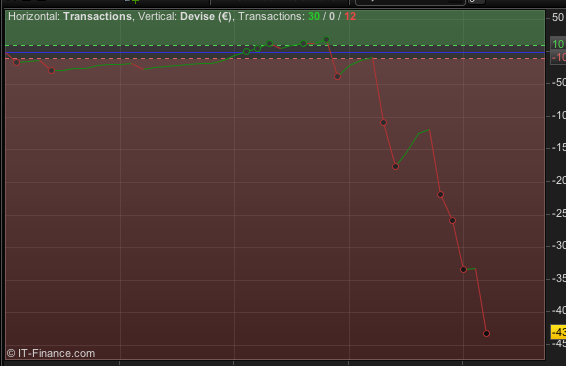The width and height of the screenshot is (566, 366).
Task: Click the neutral transactions count 0
Action: coord(332,17)
